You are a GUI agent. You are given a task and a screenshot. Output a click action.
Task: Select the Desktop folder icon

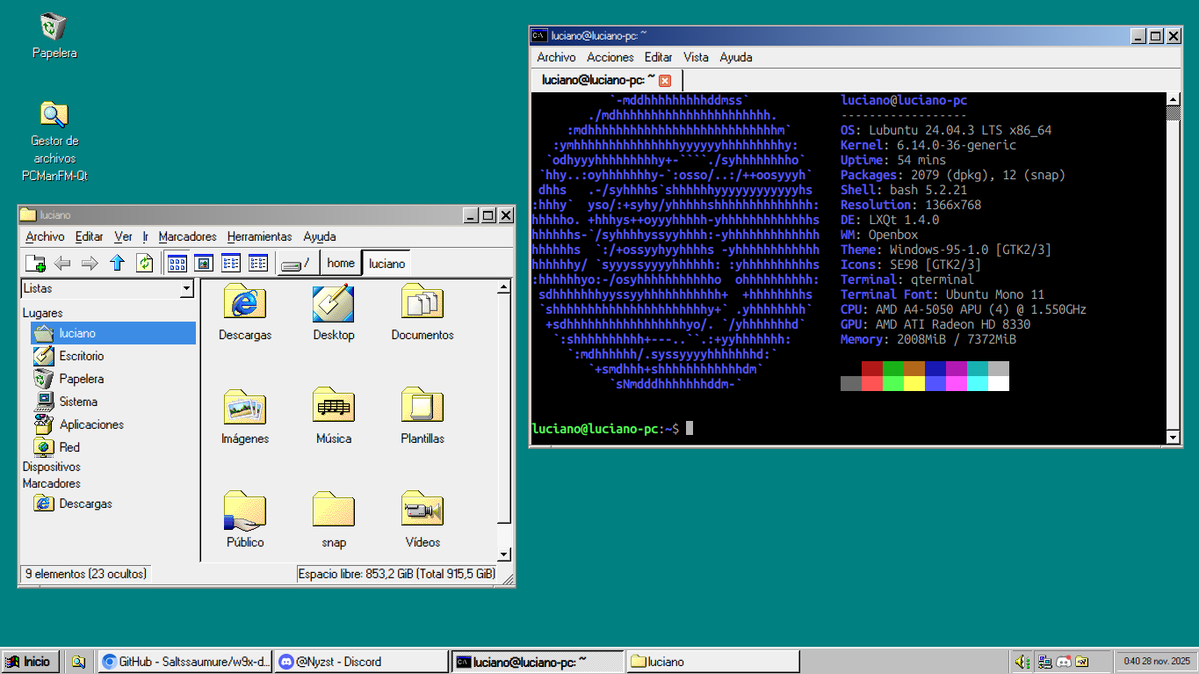[x=333, y=312]
